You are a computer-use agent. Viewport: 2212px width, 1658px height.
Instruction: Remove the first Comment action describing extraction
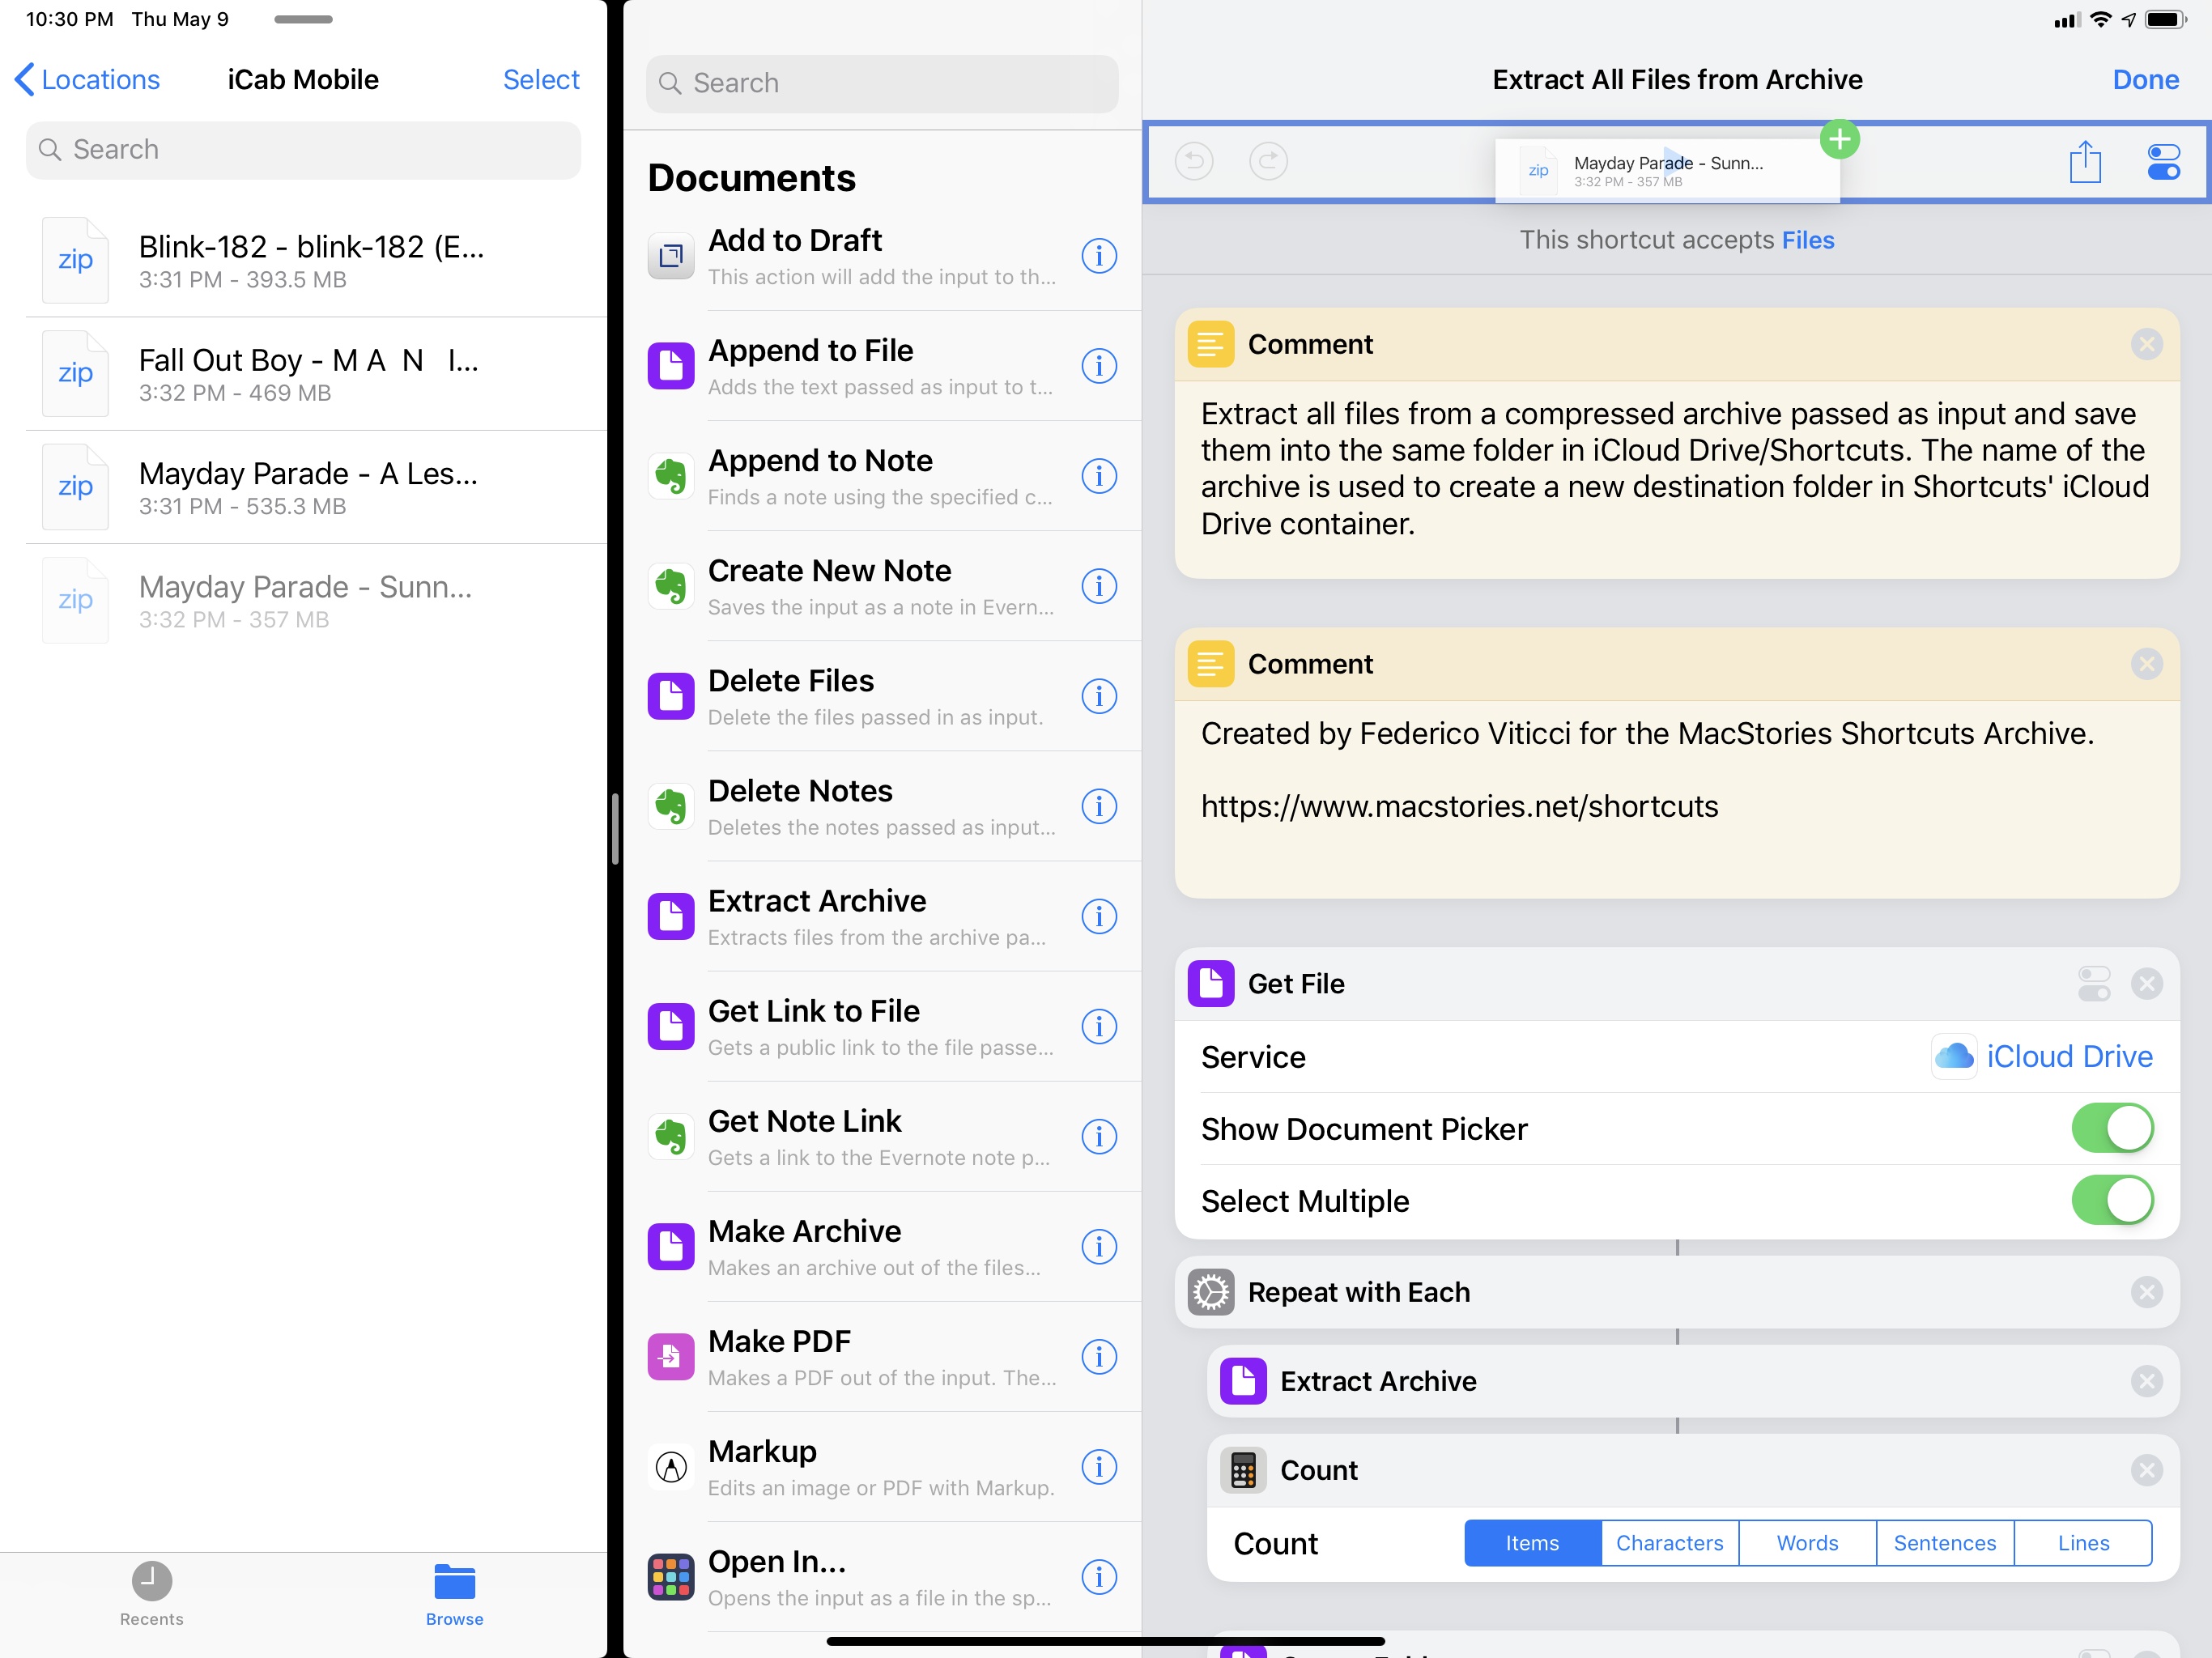tap(2146, 344)
